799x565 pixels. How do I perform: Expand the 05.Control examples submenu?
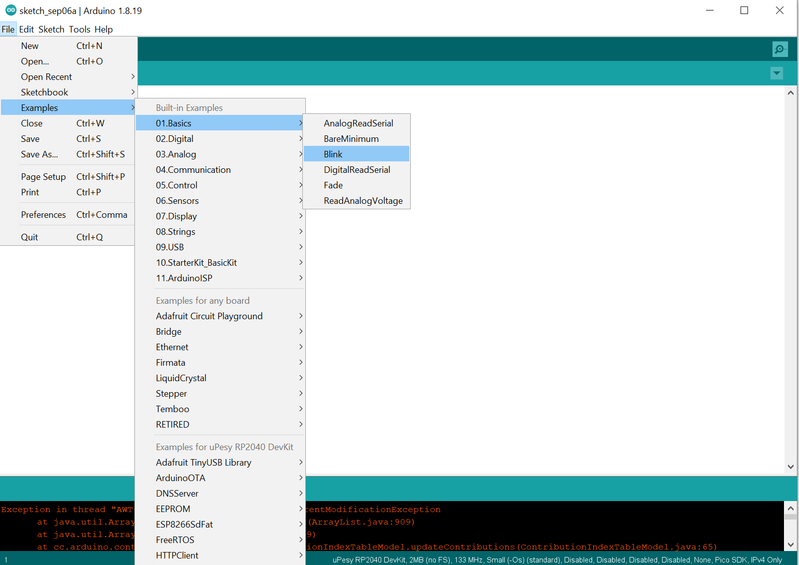pos(220,185)
